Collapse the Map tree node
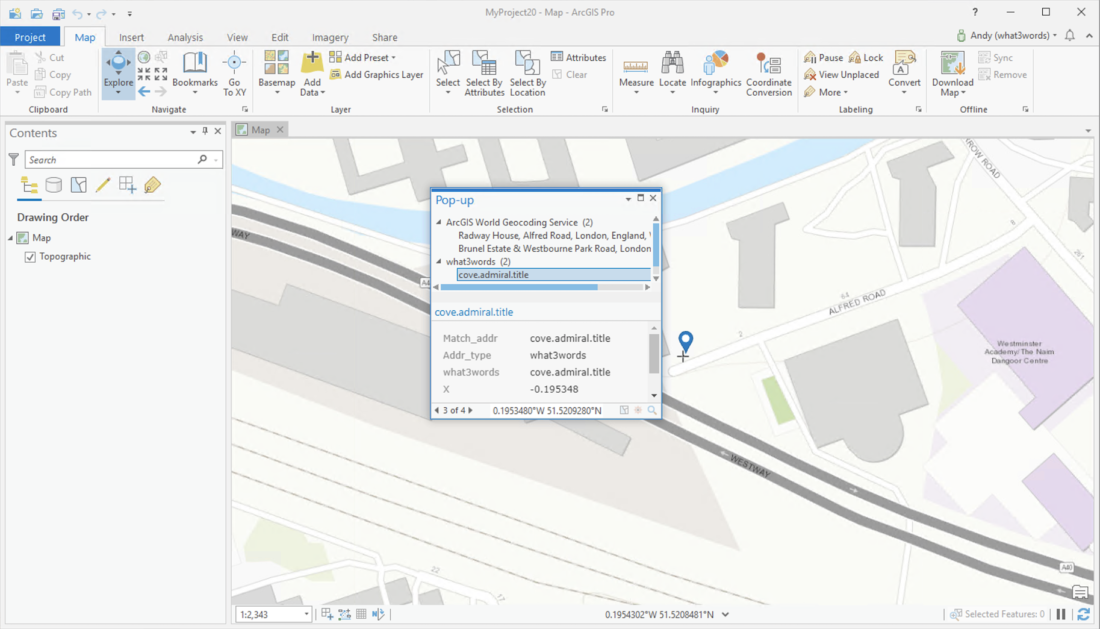The width and height of the screenshot is (1100, 629). pyautogui.click(x=11, y=238)
